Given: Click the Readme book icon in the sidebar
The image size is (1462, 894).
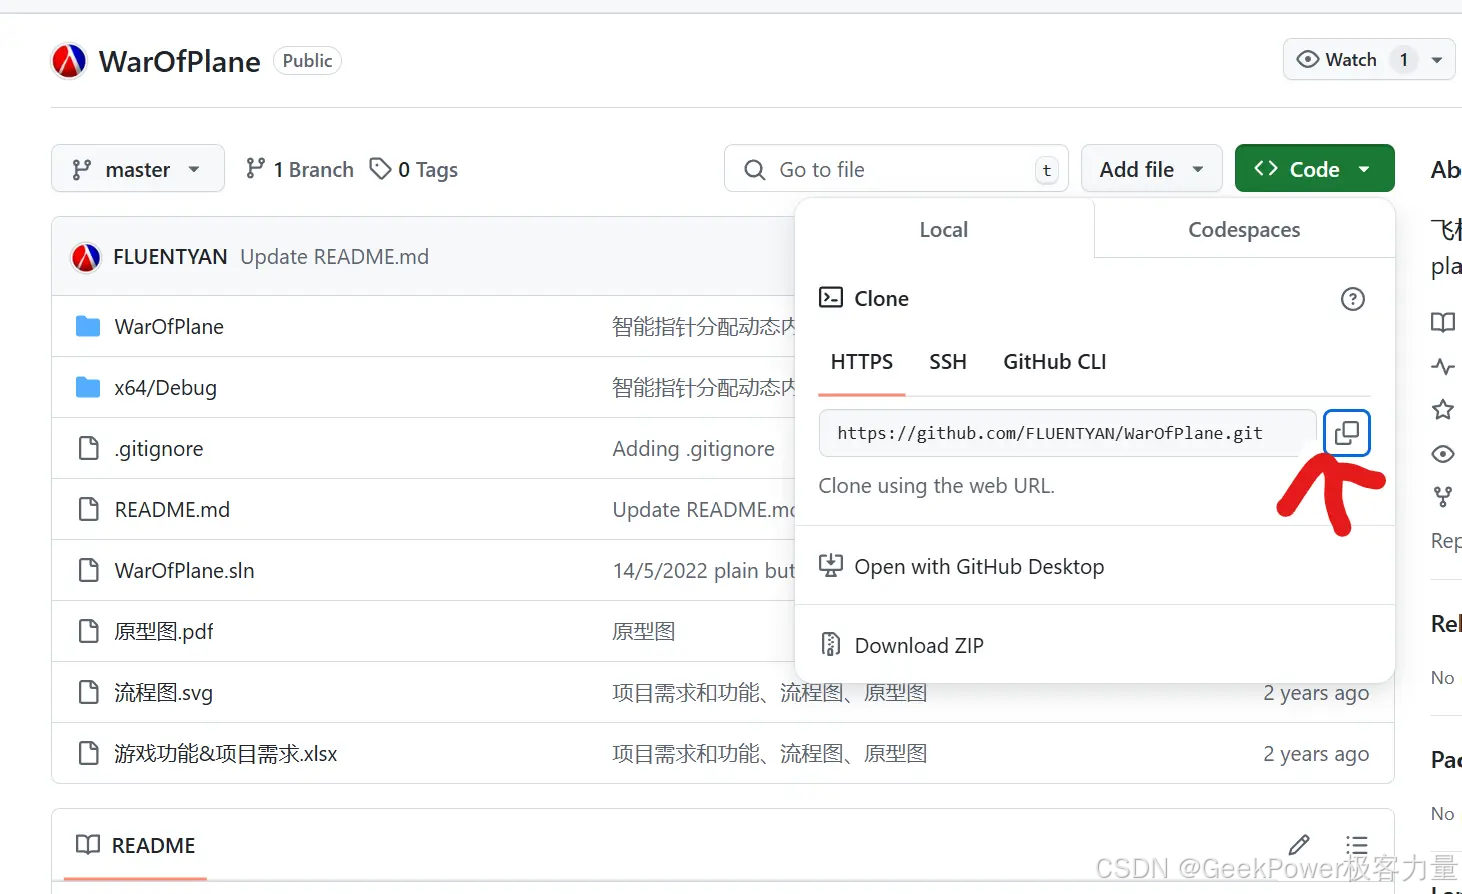Looking at the screenshot, I should click(x=1442, y=322).
